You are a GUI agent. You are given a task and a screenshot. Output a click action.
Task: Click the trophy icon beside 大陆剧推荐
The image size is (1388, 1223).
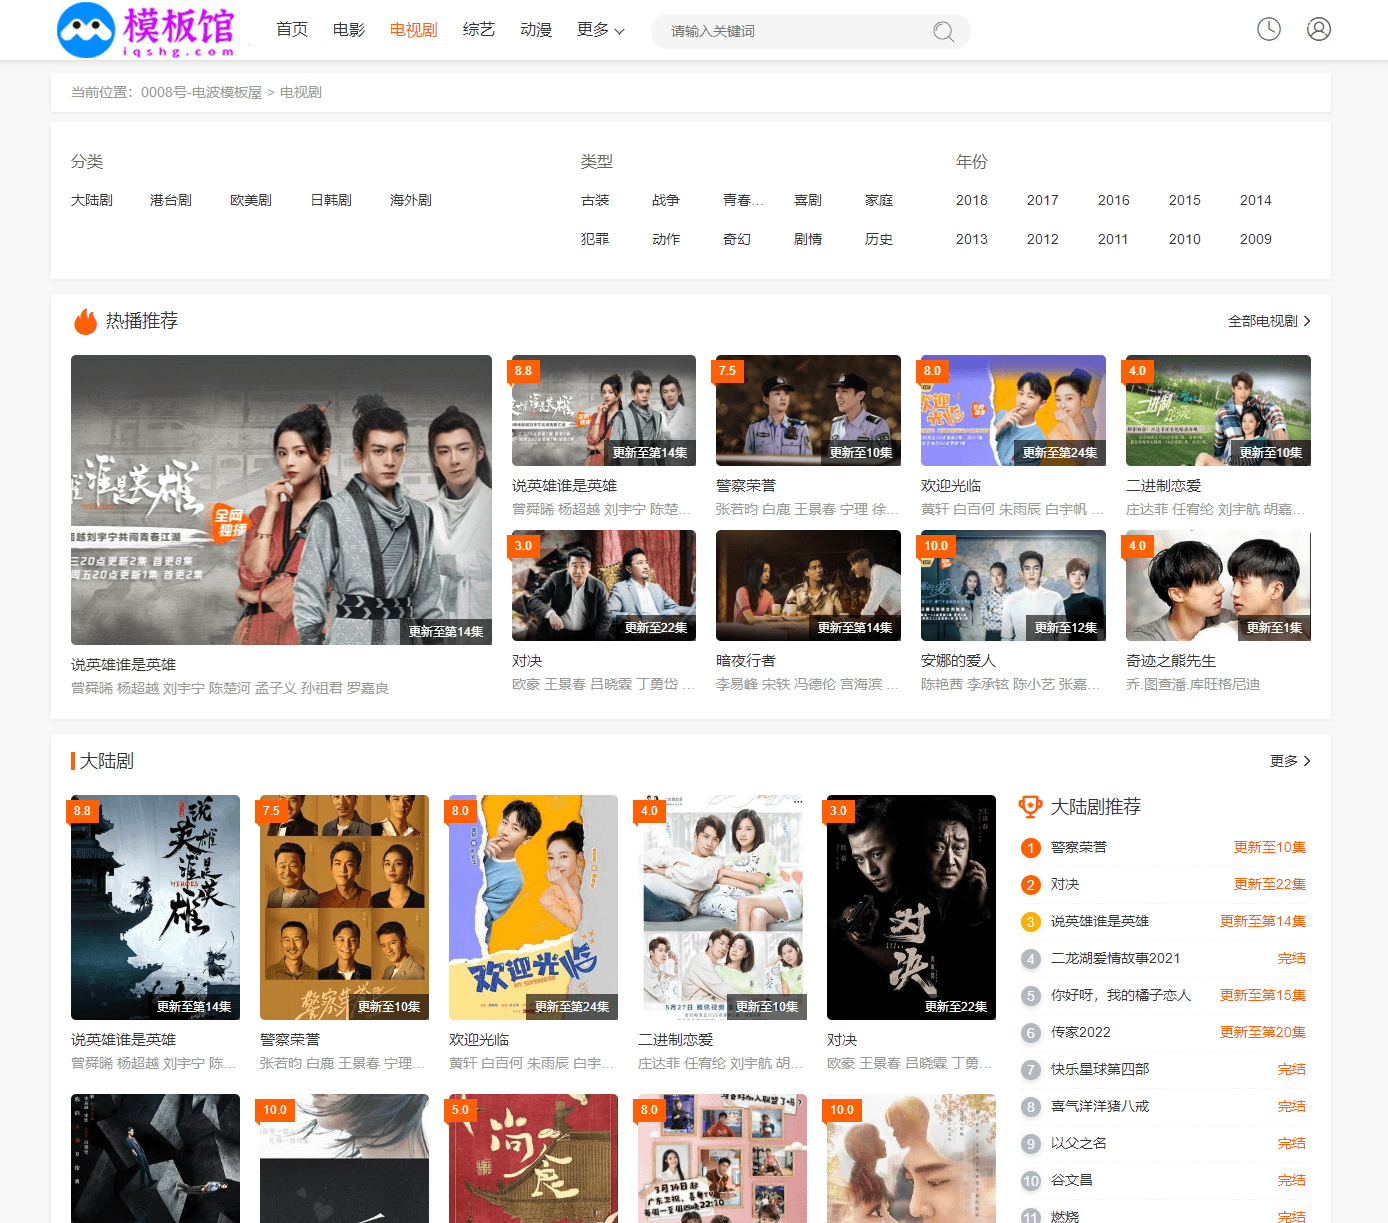tap(1030, 806)
